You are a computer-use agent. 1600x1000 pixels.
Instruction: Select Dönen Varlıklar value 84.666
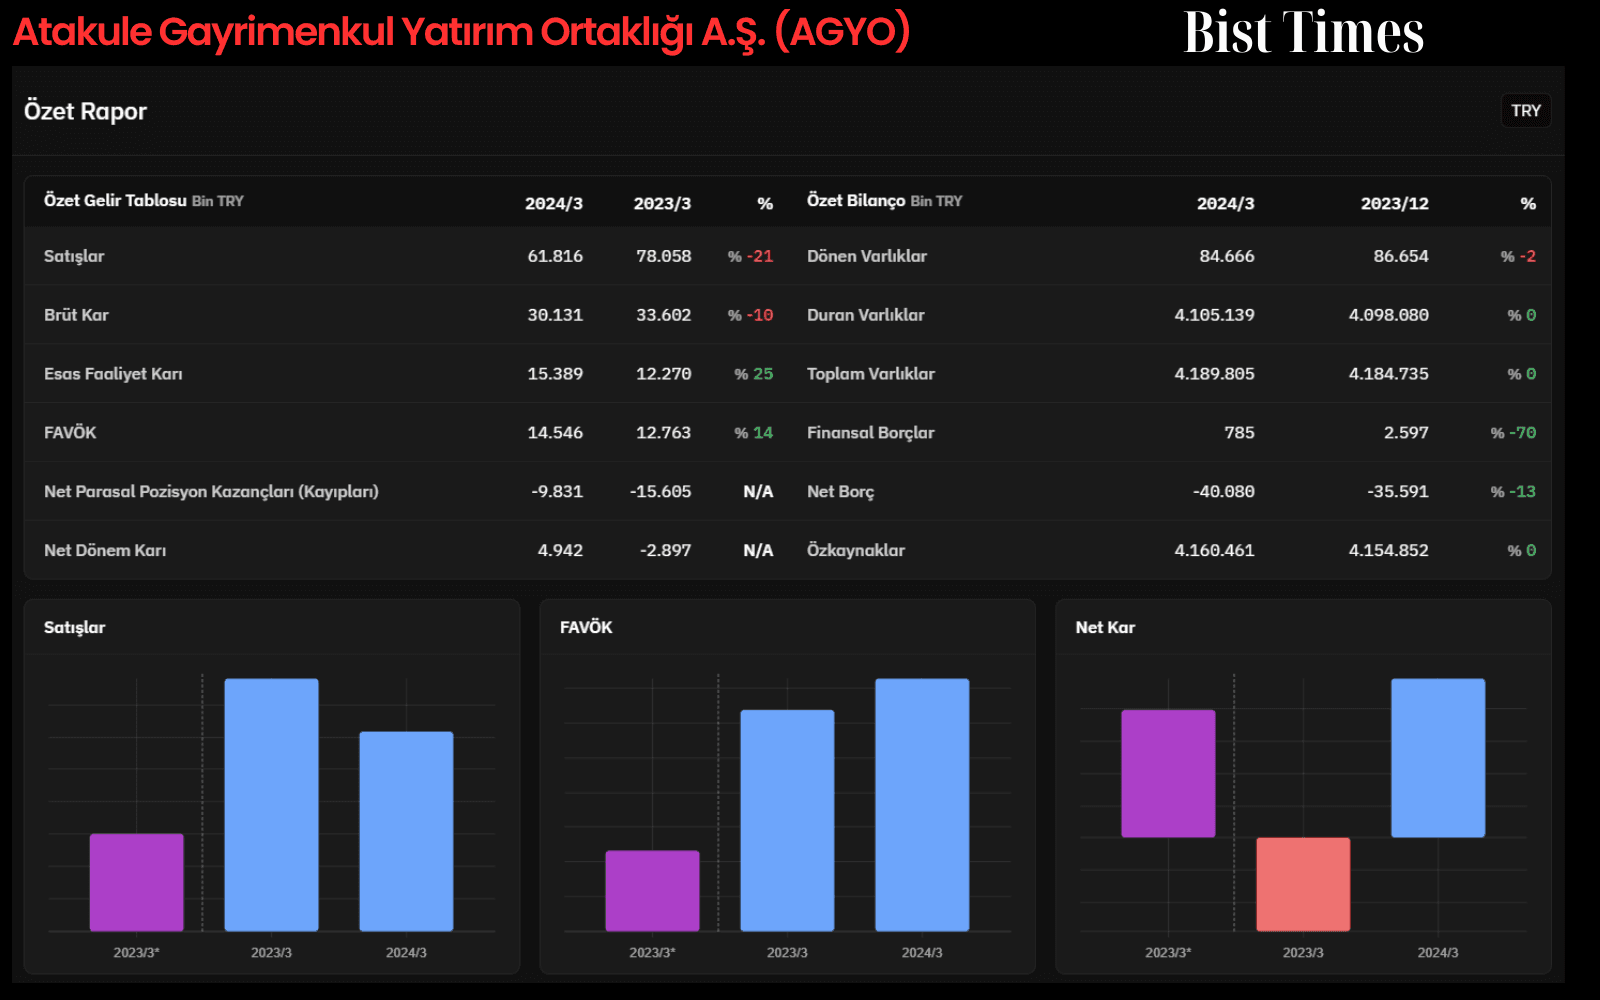(x=1227, y=256)
